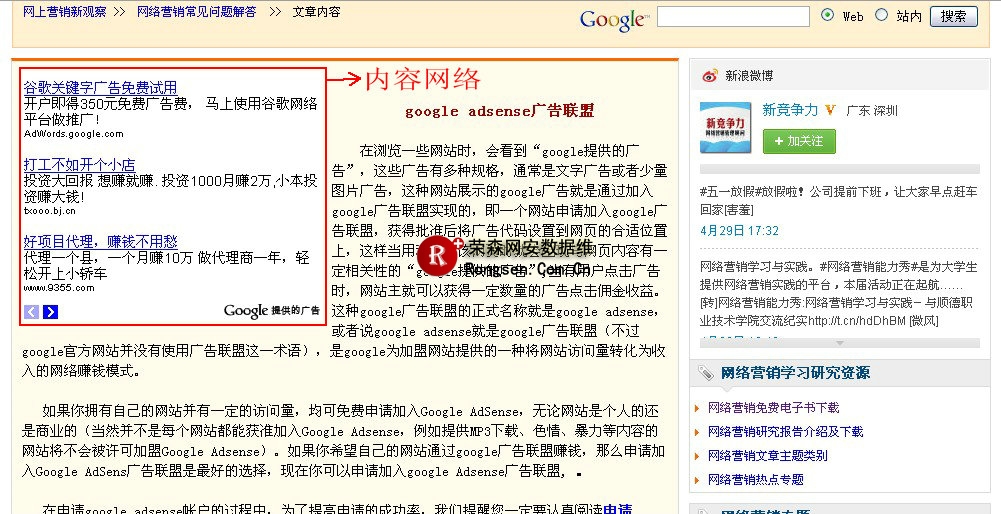The image size is (1001, 514).
Task: Click the Google logo beside search box
Action: pos(613,19)
